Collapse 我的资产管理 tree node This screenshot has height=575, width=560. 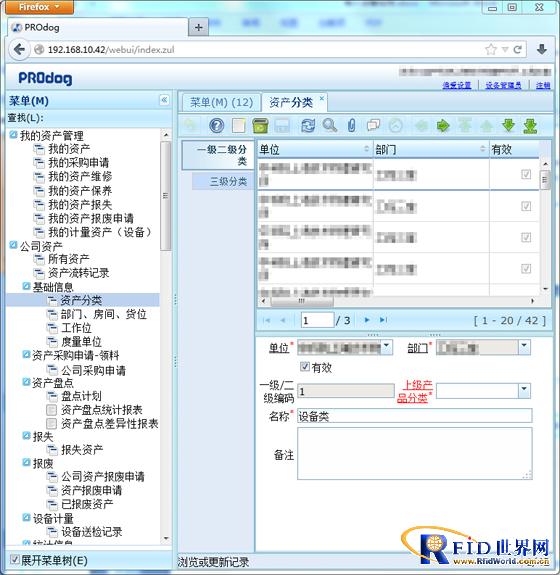point(13,135)
